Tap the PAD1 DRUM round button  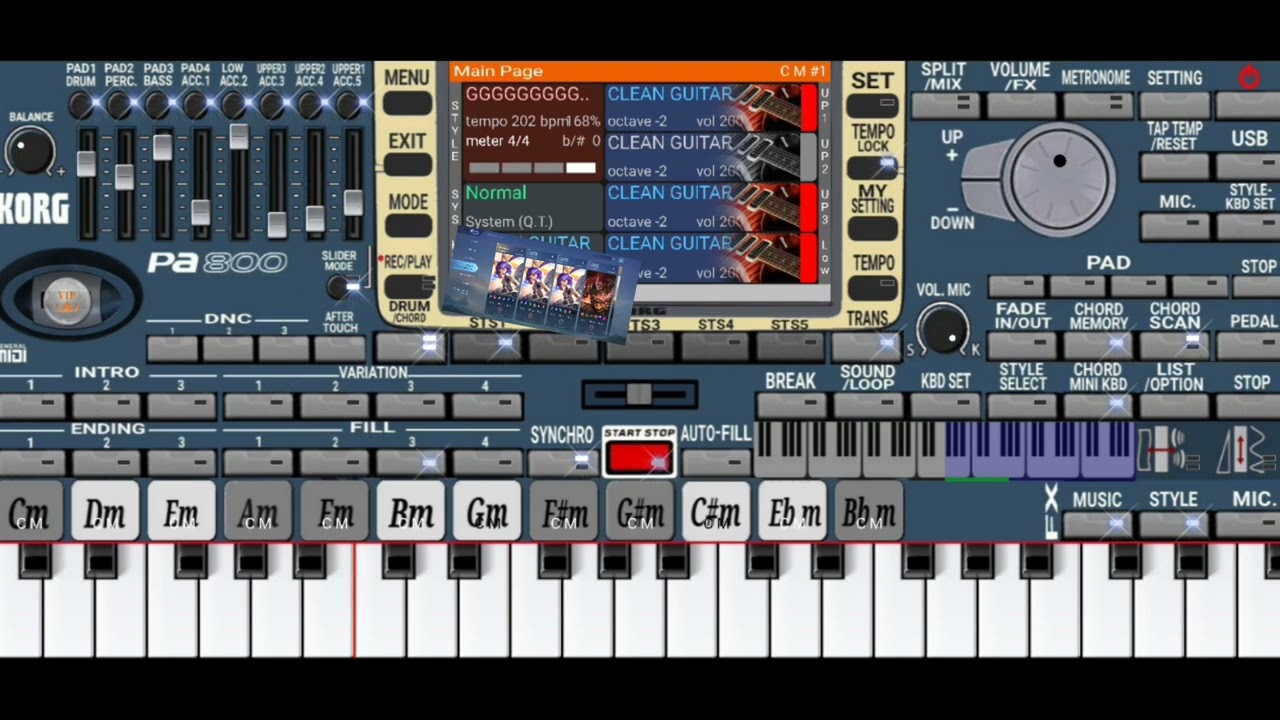pyautogui.click(x=82, y=104)
